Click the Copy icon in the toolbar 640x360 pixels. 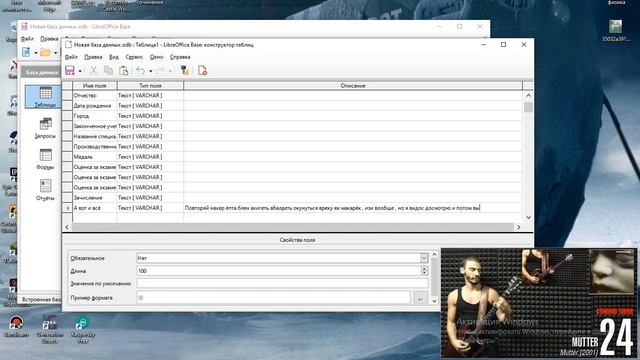[108, 71]
